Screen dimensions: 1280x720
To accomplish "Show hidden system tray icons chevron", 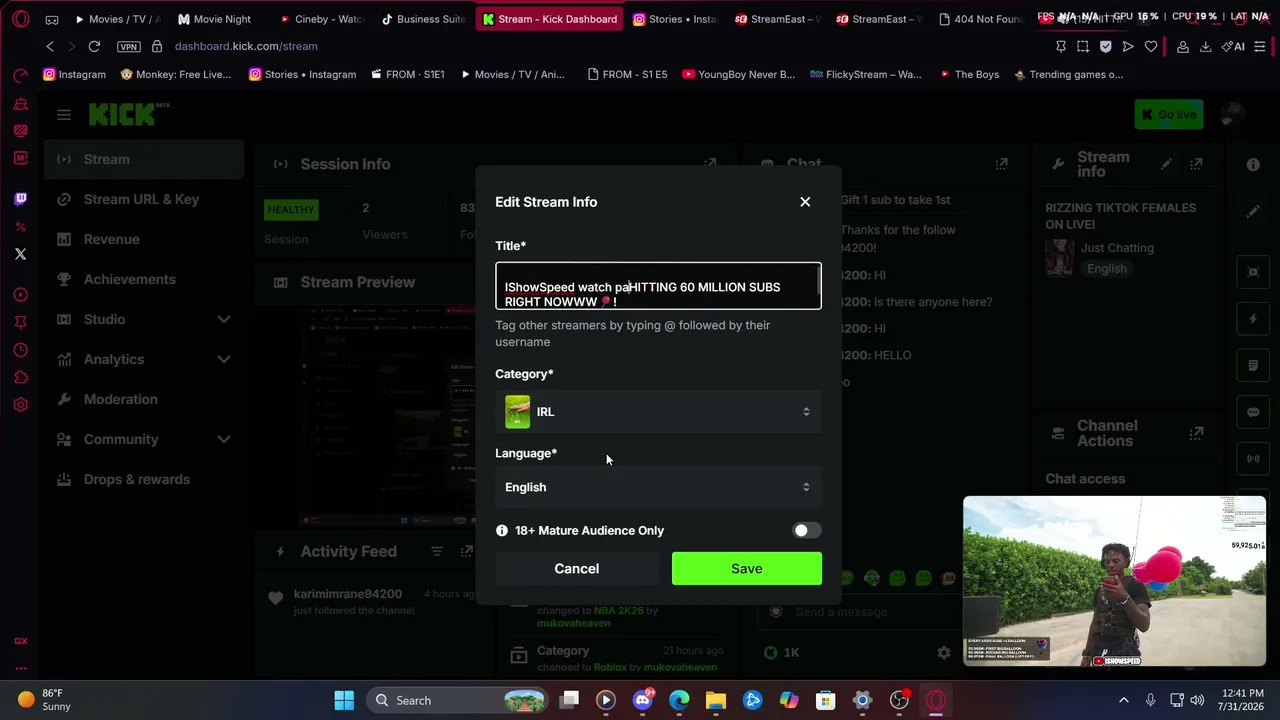I will pyautogui.click(x=1123, y=700).
